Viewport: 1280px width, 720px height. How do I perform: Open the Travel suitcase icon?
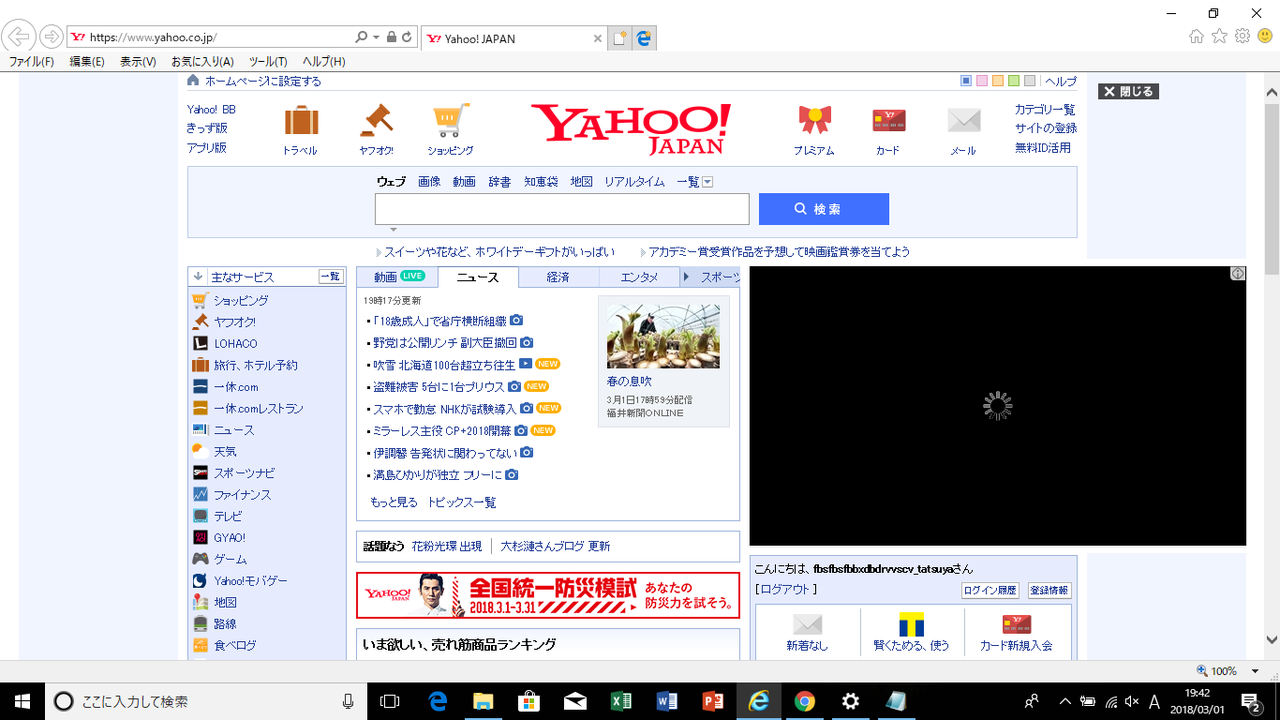[x=301, y=121]
